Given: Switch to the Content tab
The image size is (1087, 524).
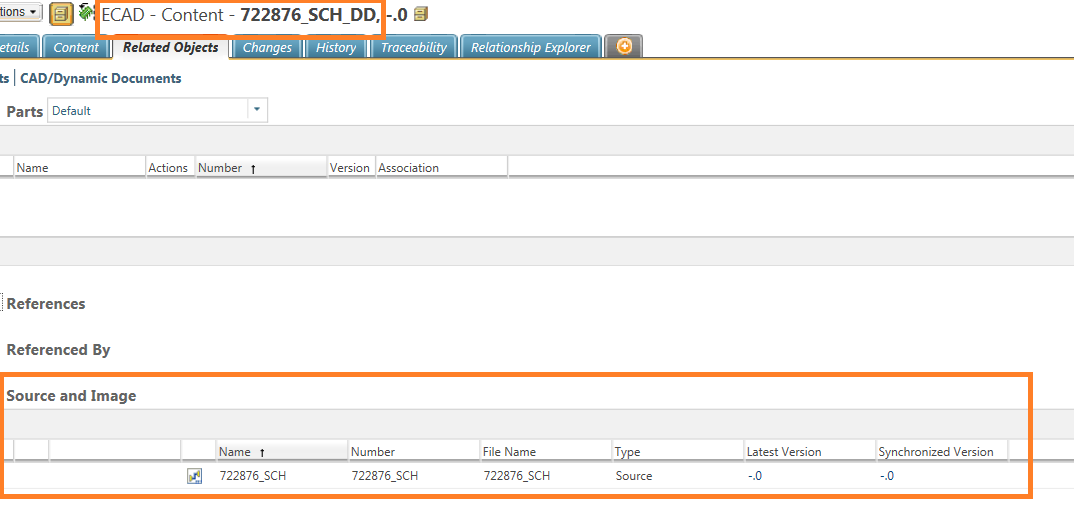Looking at the screenshot, I should [x=76, y=47].
